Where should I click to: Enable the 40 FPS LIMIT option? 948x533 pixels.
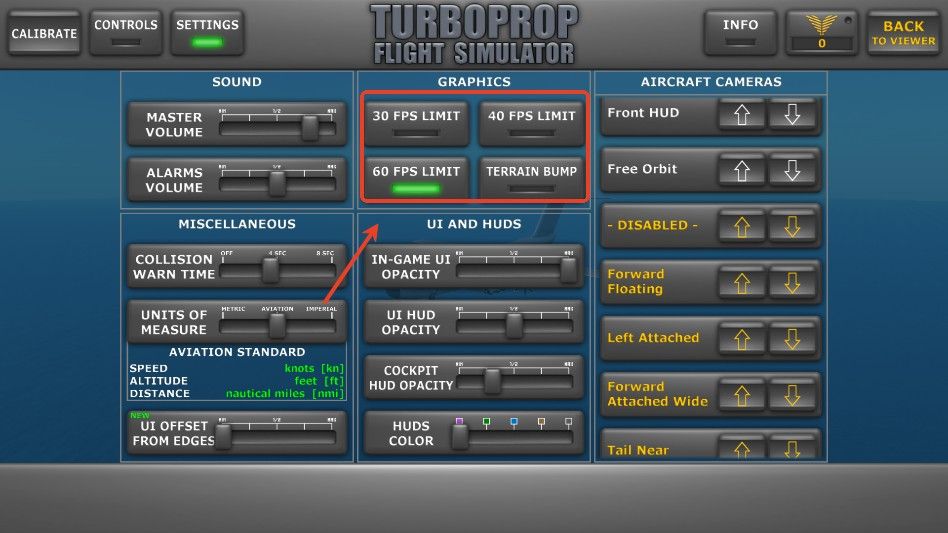(531, 122)
